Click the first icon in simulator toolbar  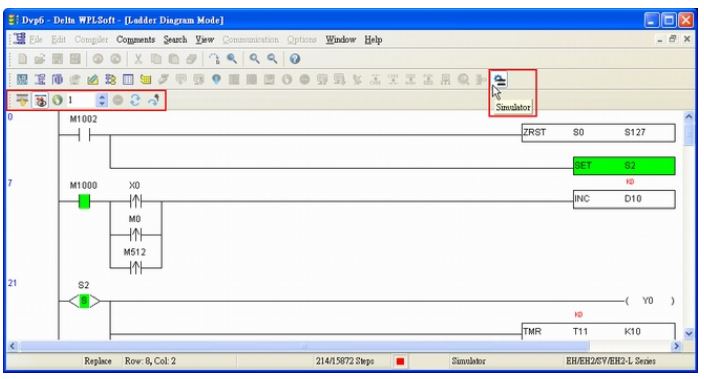point(22,100)
